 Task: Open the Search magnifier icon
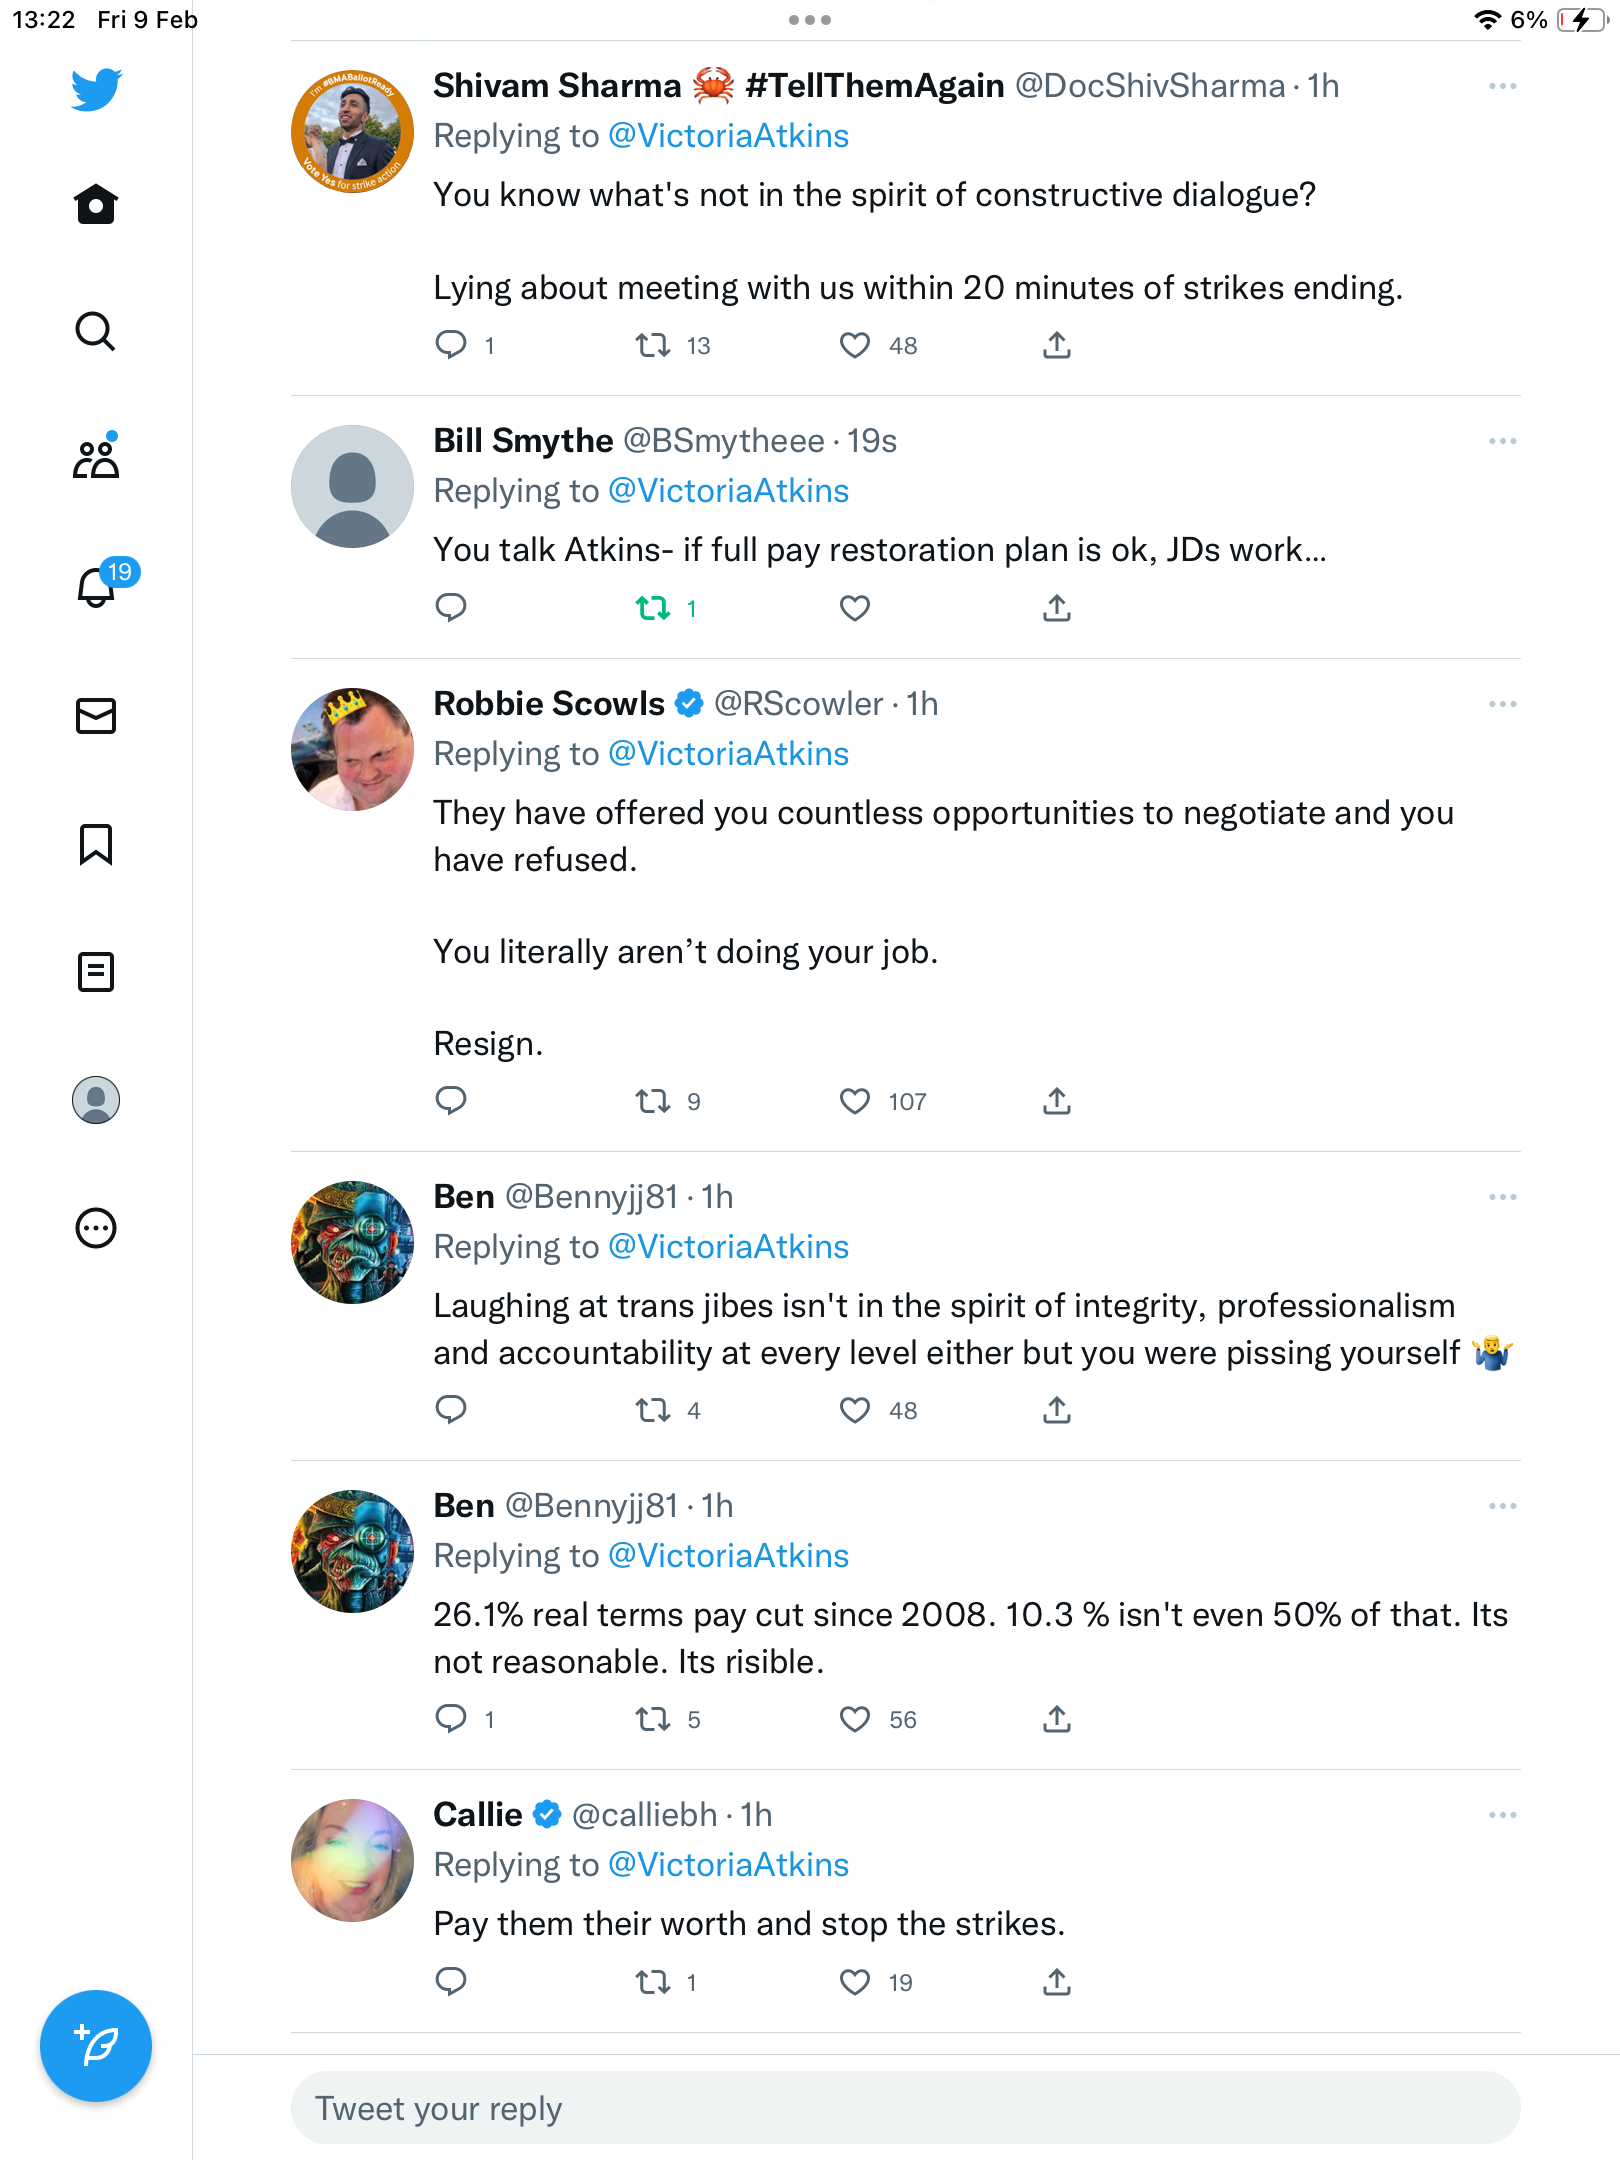point(96,331)
